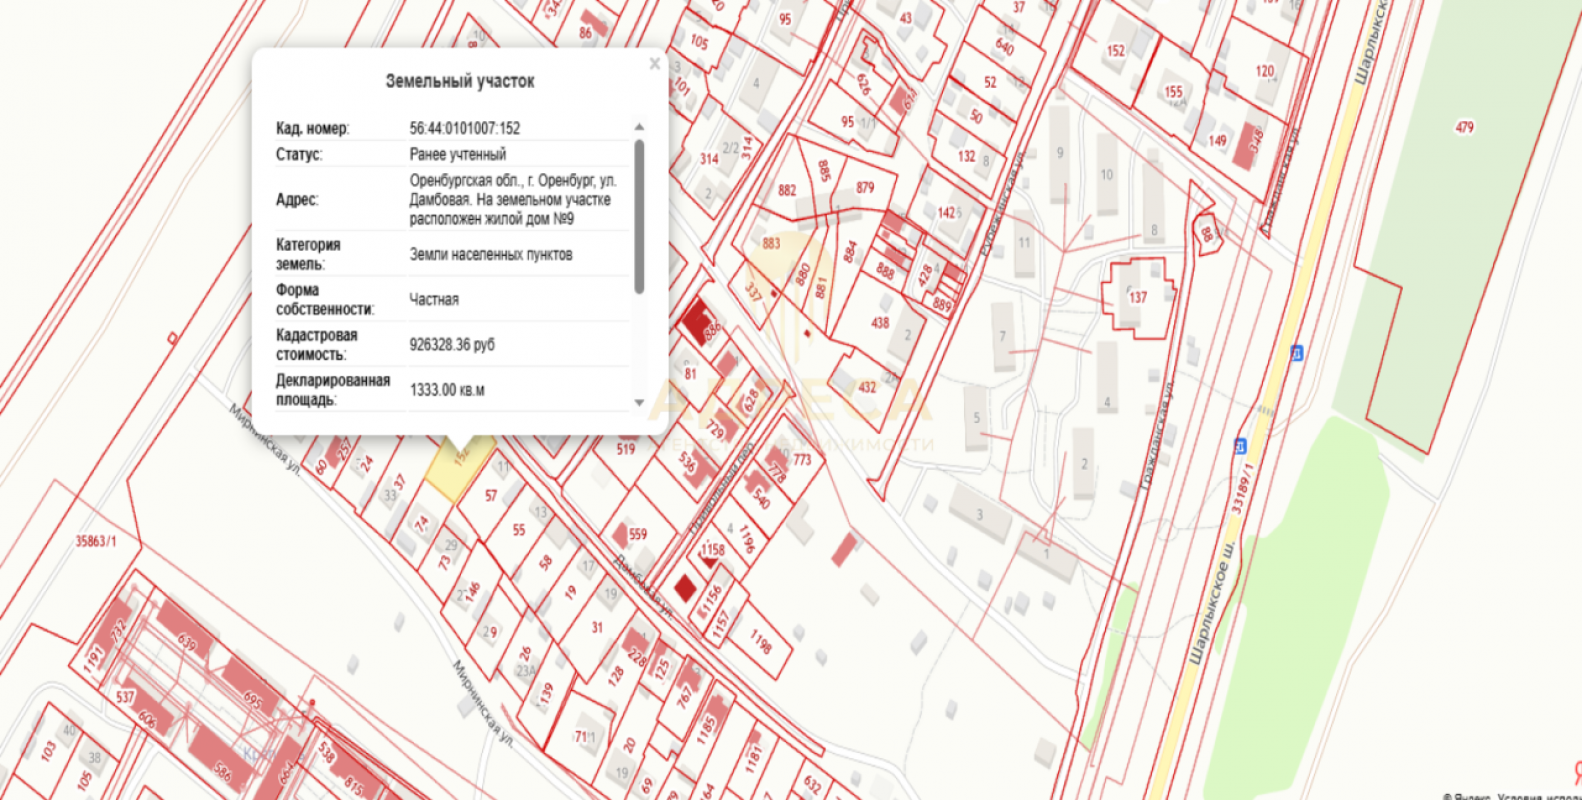Click the upper bus stop icon on Шарлыкское шоссе
Viewport: 1582px width, 800px height.
tap(1297, 353)
